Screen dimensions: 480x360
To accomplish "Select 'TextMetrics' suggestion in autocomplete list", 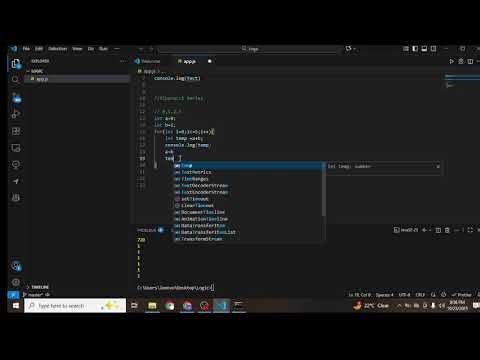I will tap(248, 172).
